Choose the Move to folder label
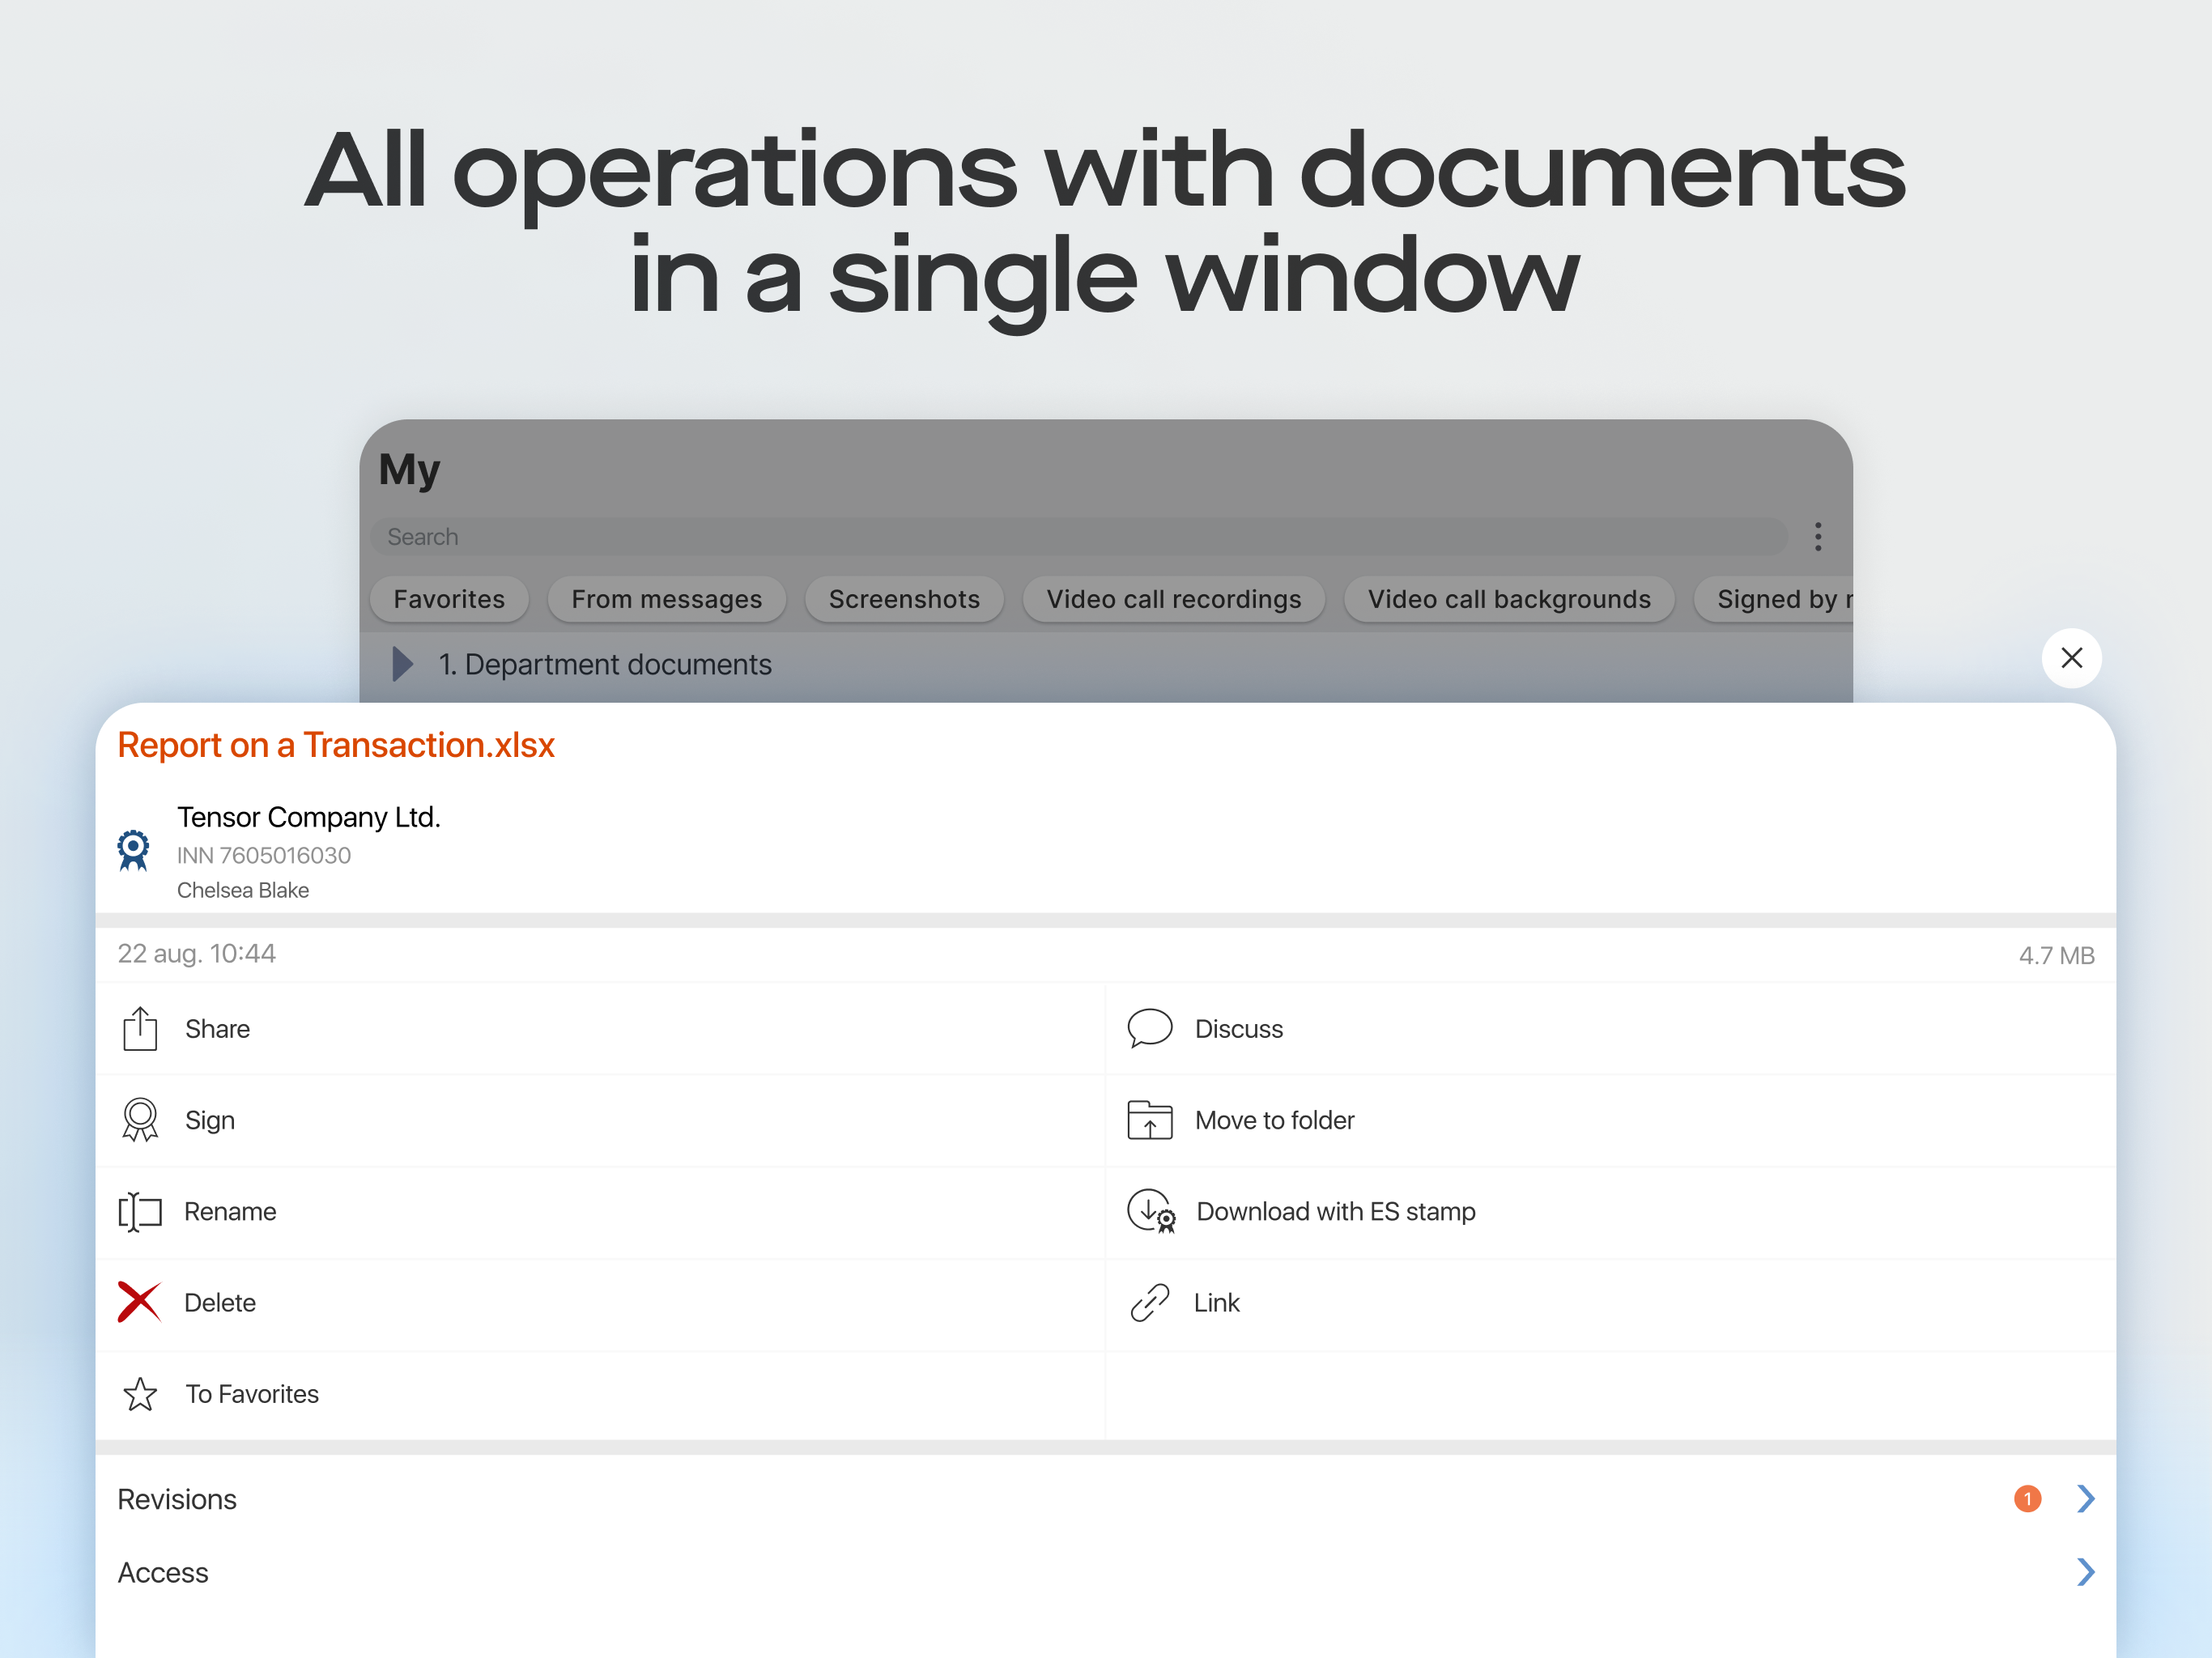Viewport: 2212px width, 1658px height. [1275, 1120]
